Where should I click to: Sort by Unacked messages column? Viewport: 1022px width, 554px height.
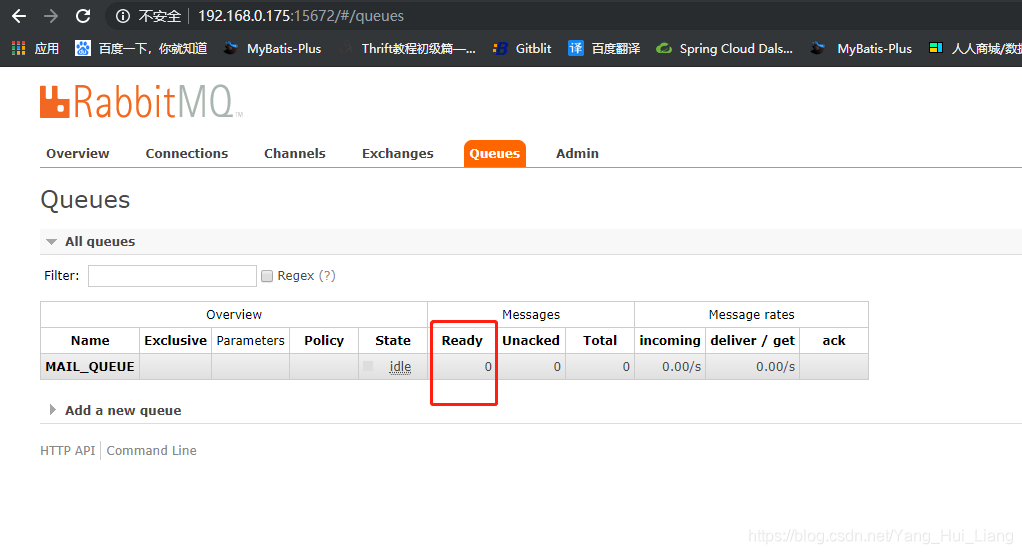tap(531, 341)
